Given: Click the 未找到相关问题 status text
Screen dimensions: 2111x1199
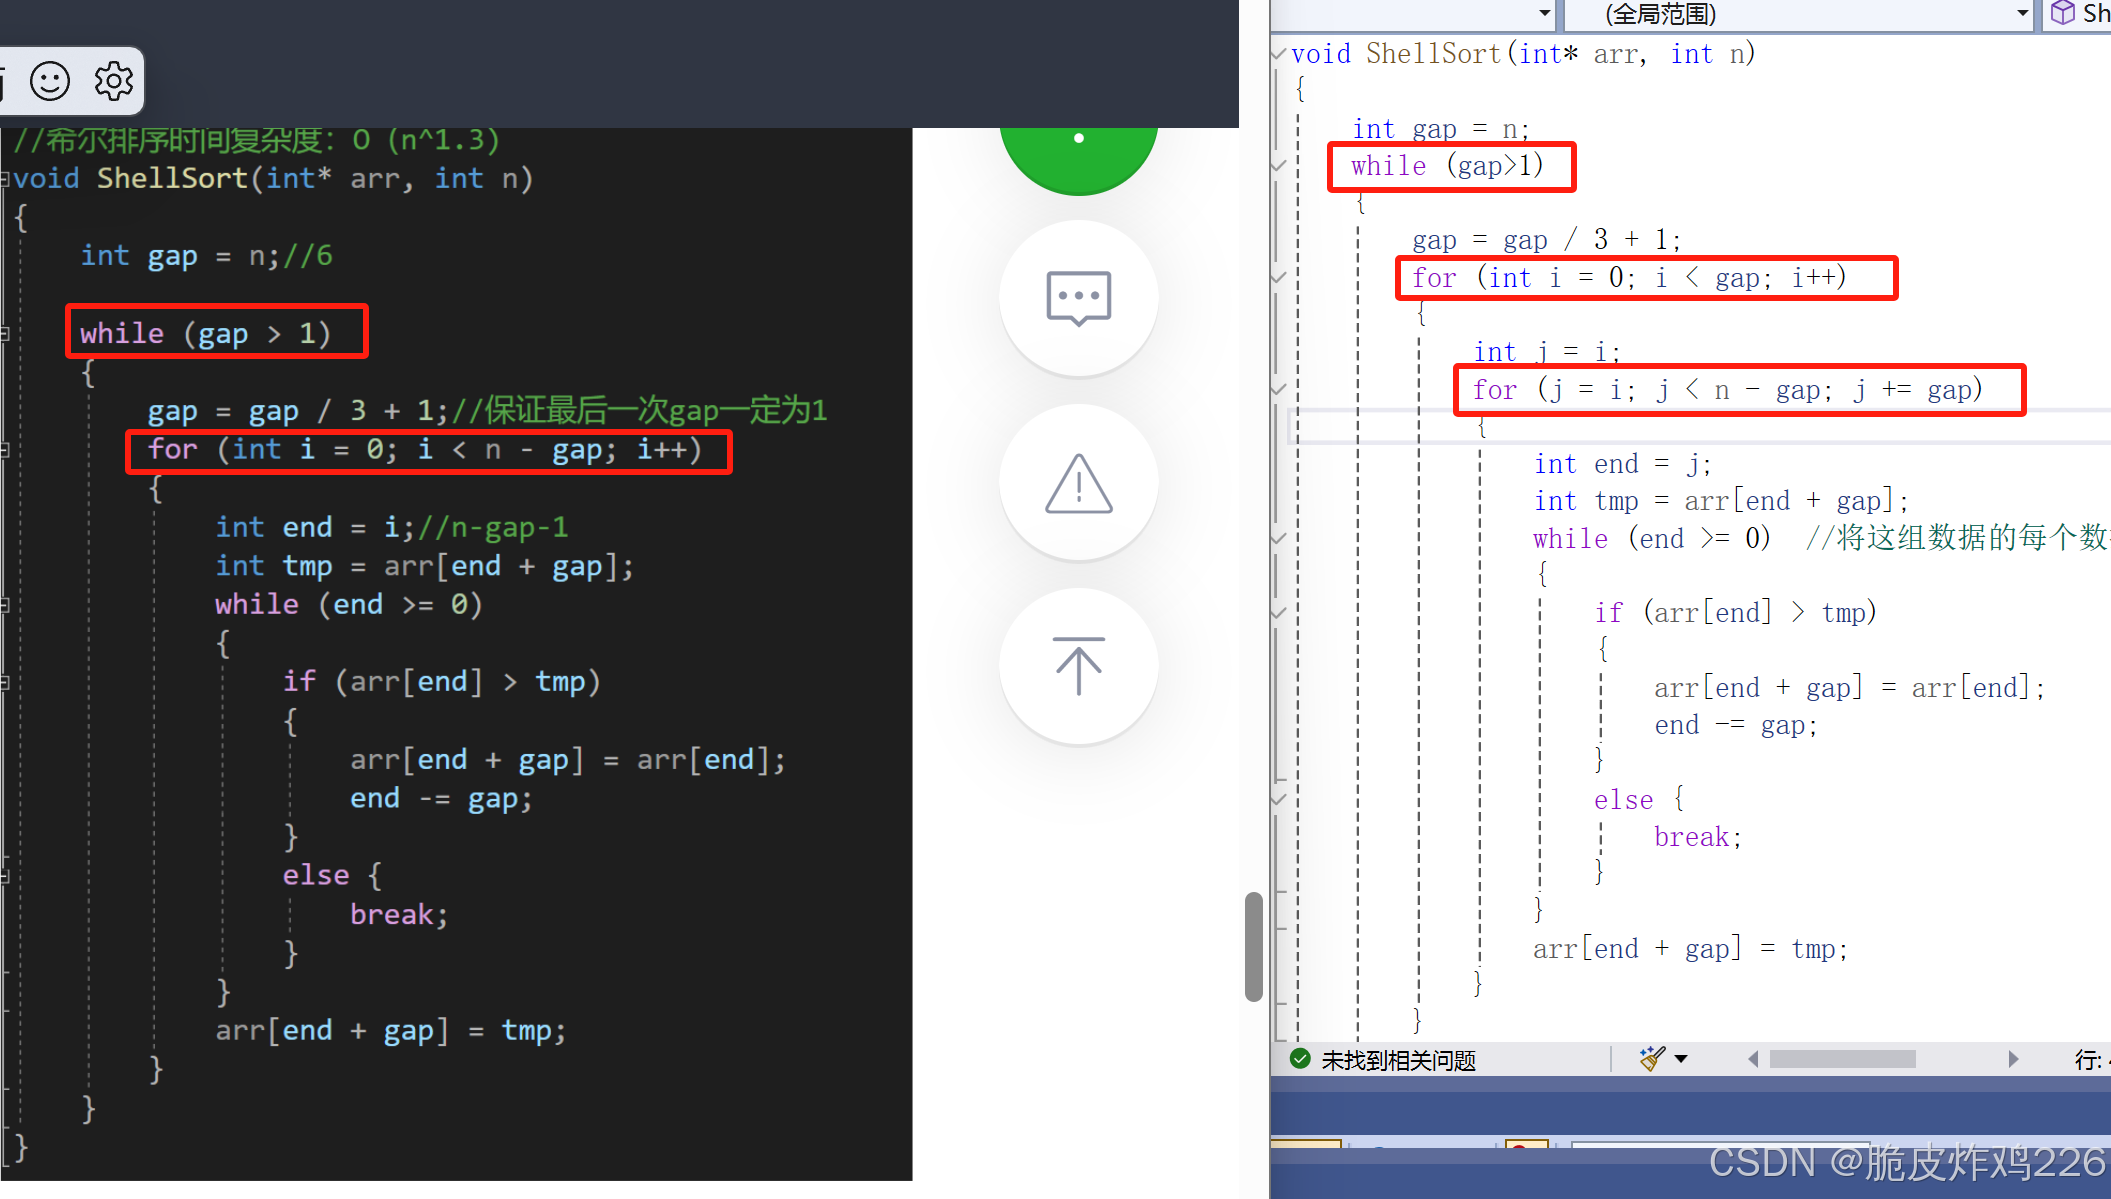Looking at the screenshot, I should click(x=1398, y=1060).
